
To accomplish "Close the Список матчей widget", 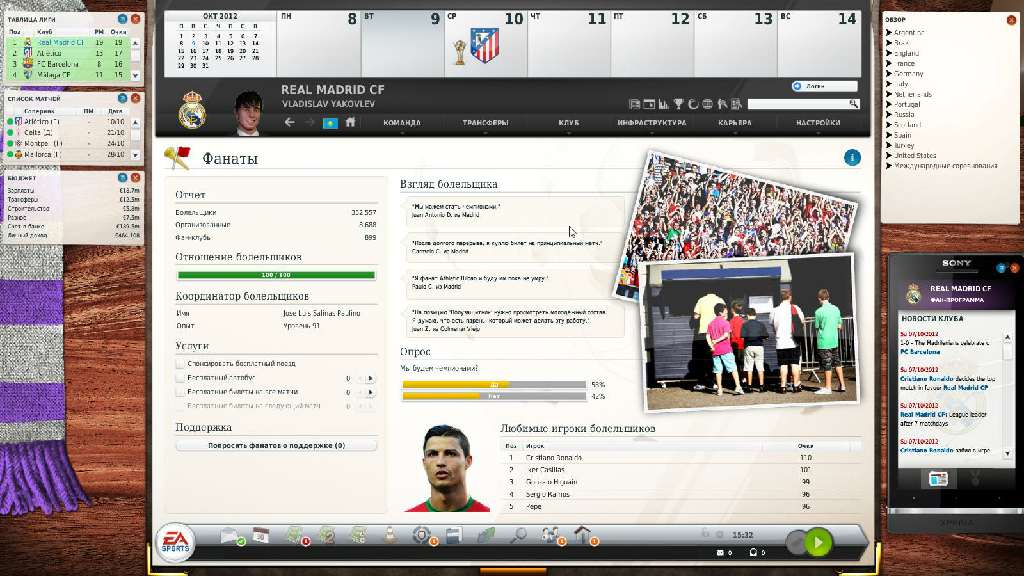I will (x=135, y=98).
